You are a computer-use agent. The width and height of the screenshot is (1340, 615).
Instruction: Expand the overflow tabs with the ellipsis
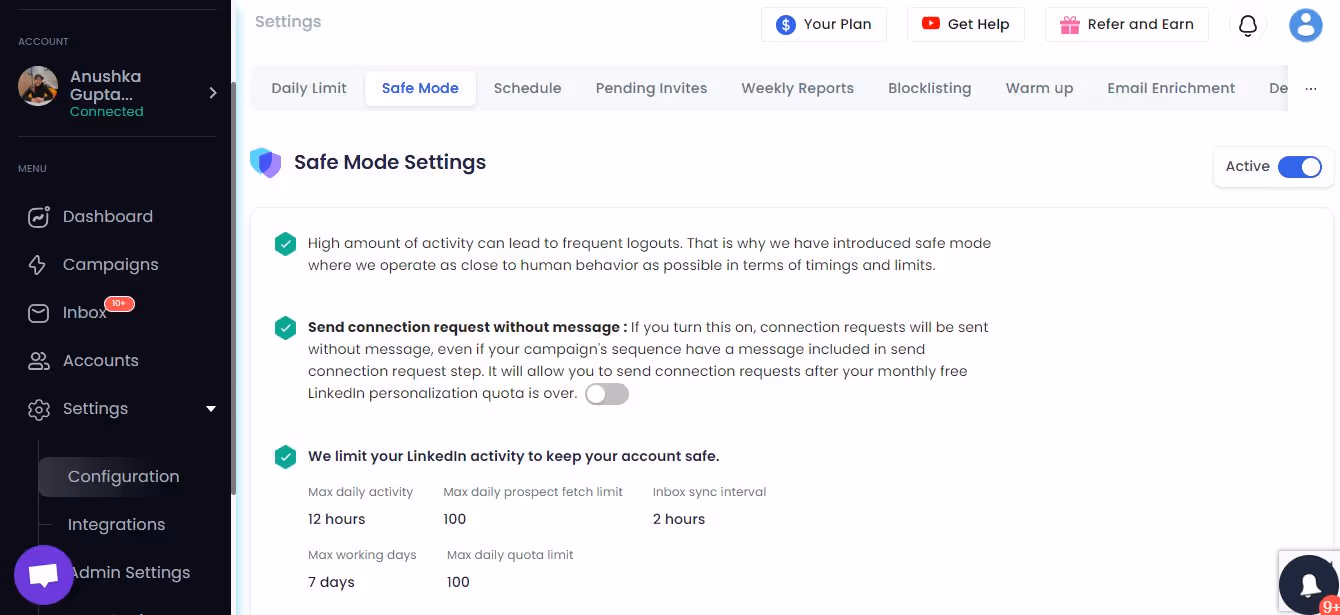[1311, 88]
